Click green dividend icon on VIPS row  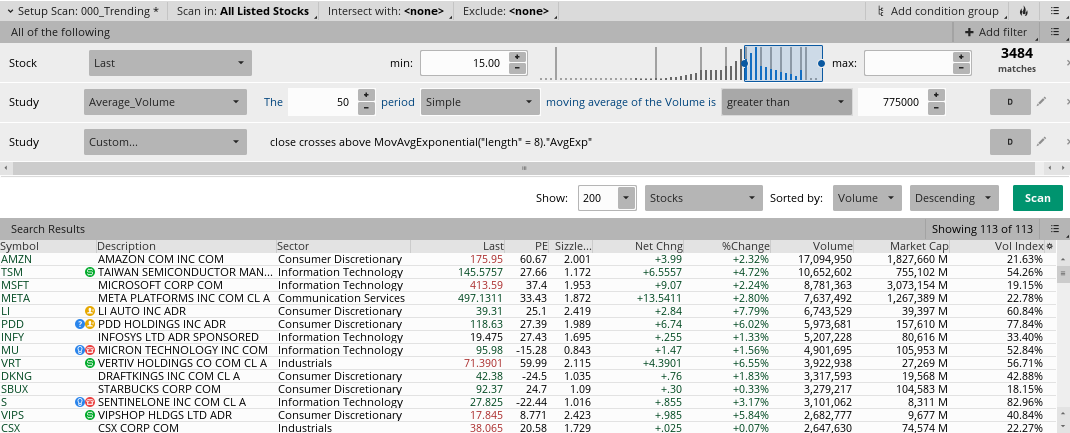[89, 415]
